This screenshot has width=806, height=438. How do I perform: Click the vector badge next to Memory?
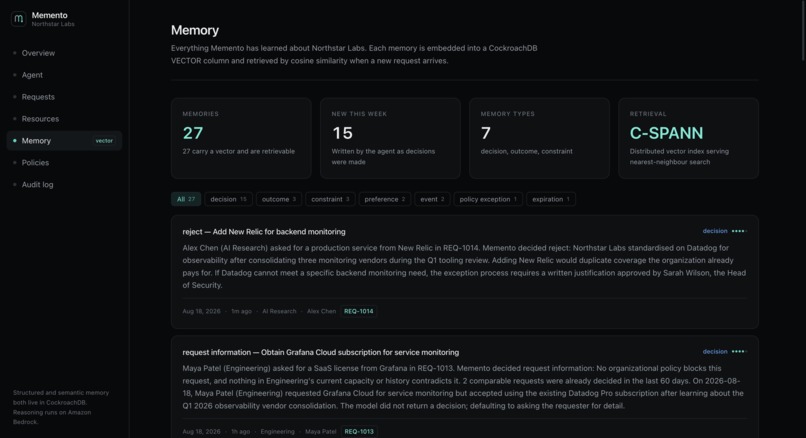click(x=104, y=141)
